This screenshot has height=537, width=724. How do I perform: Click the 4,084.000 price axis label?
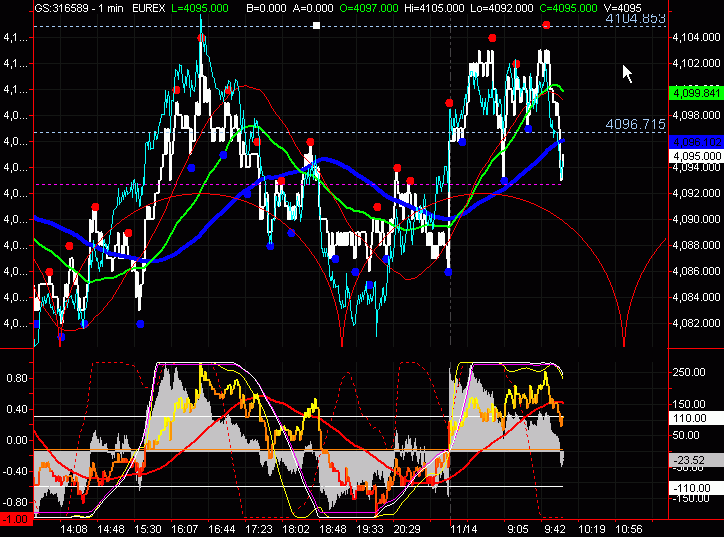[697, 297]
